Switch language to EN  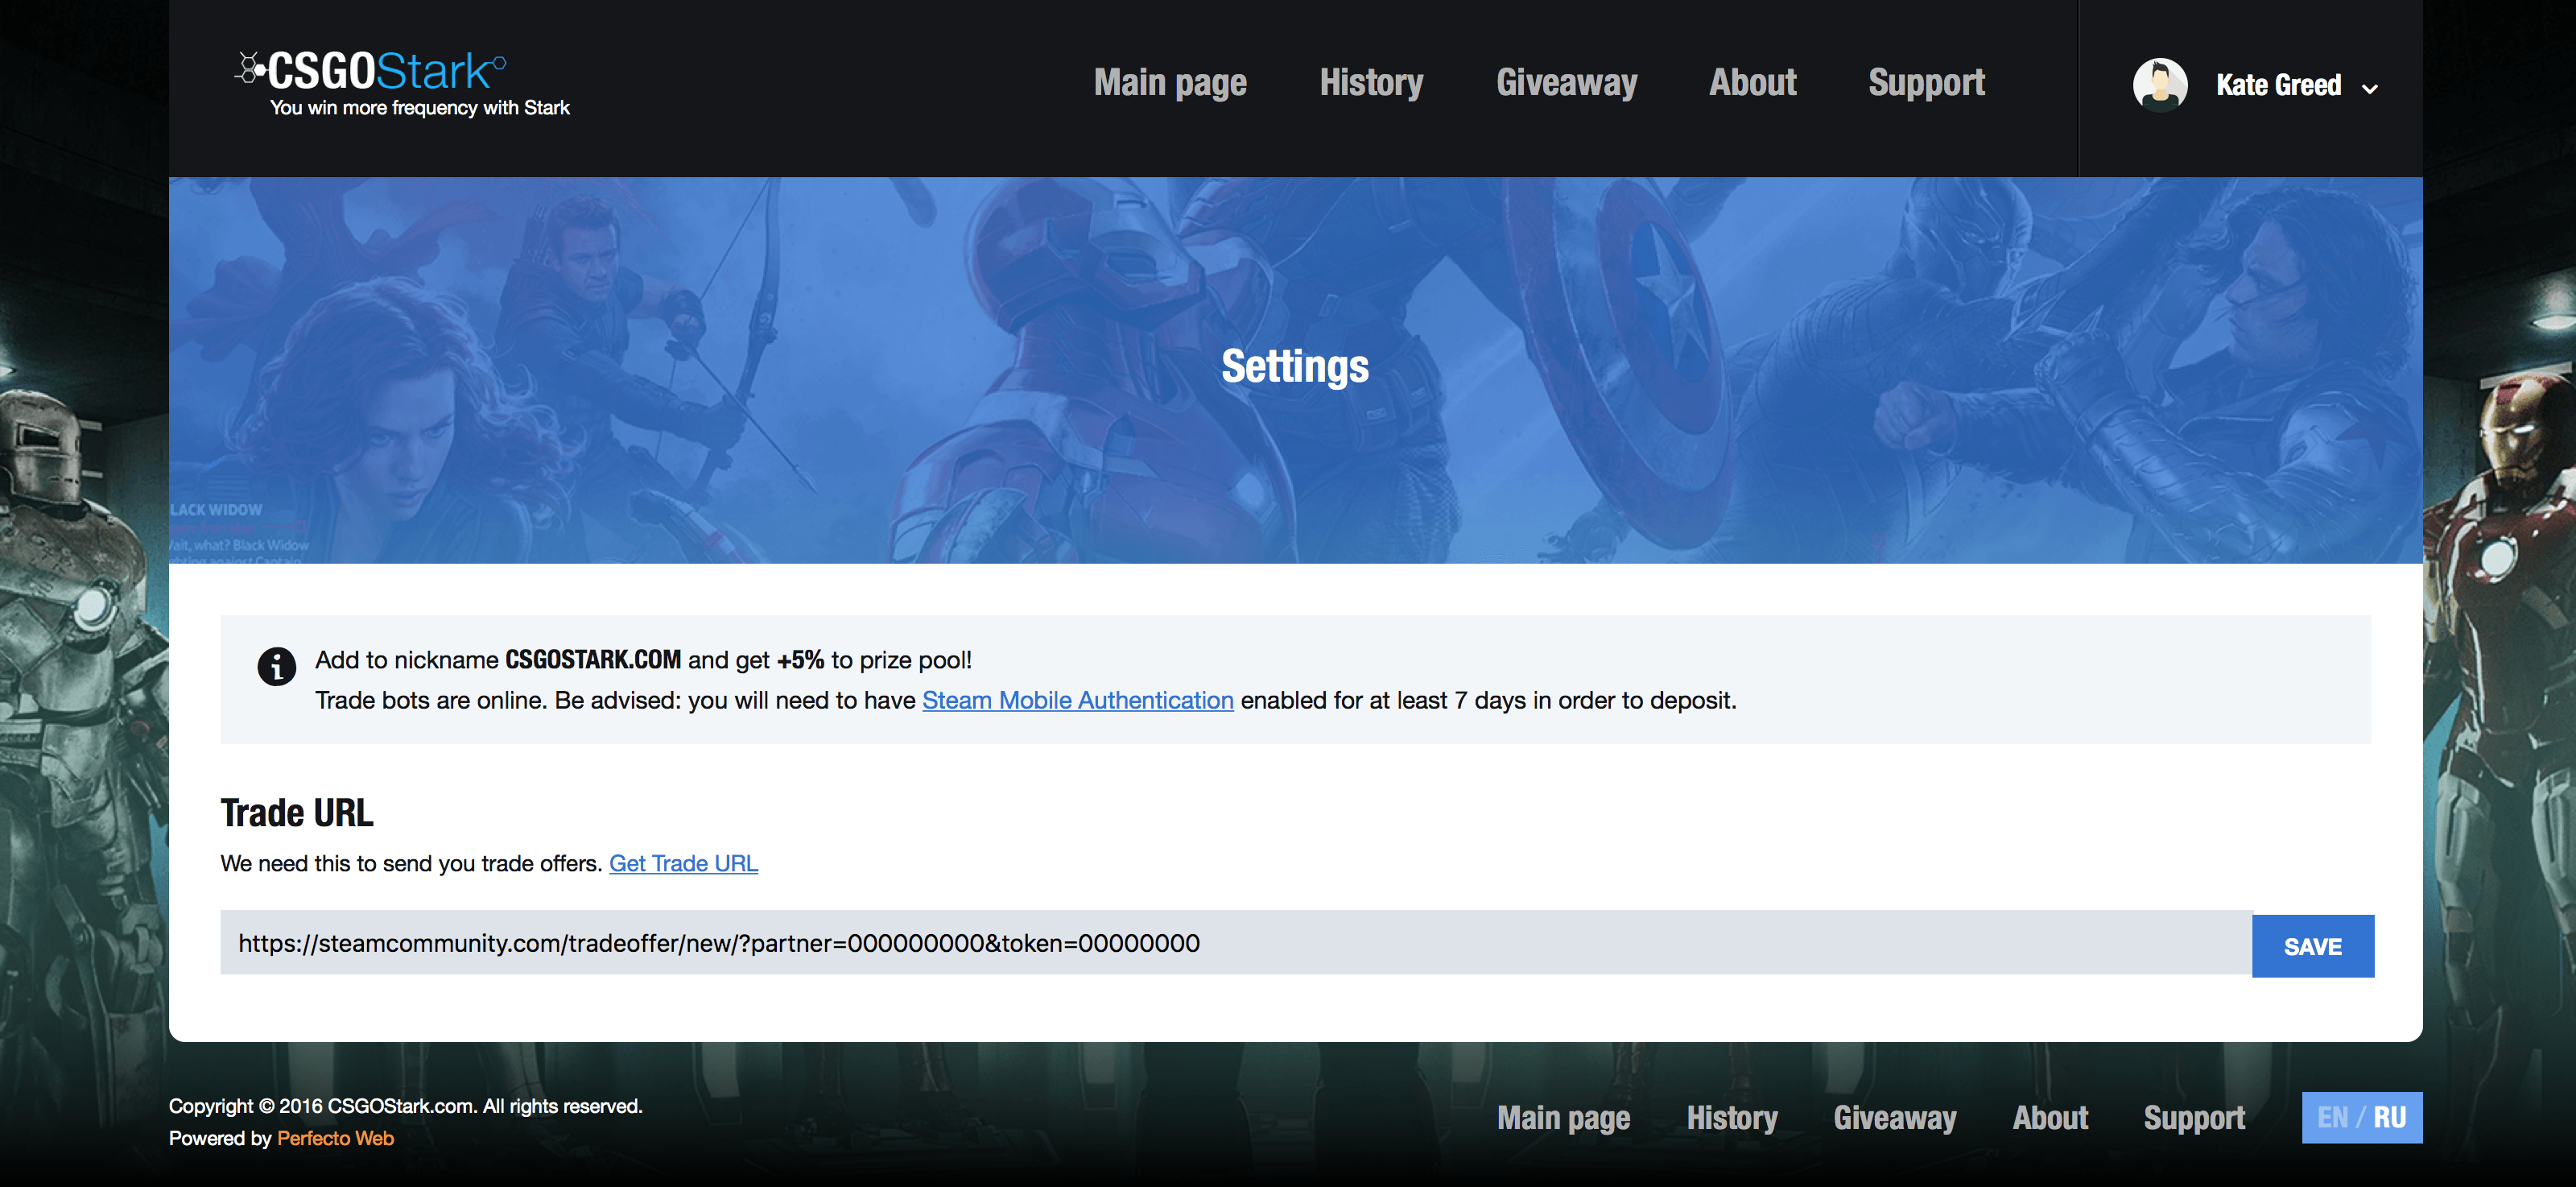pos(2332,1117)
